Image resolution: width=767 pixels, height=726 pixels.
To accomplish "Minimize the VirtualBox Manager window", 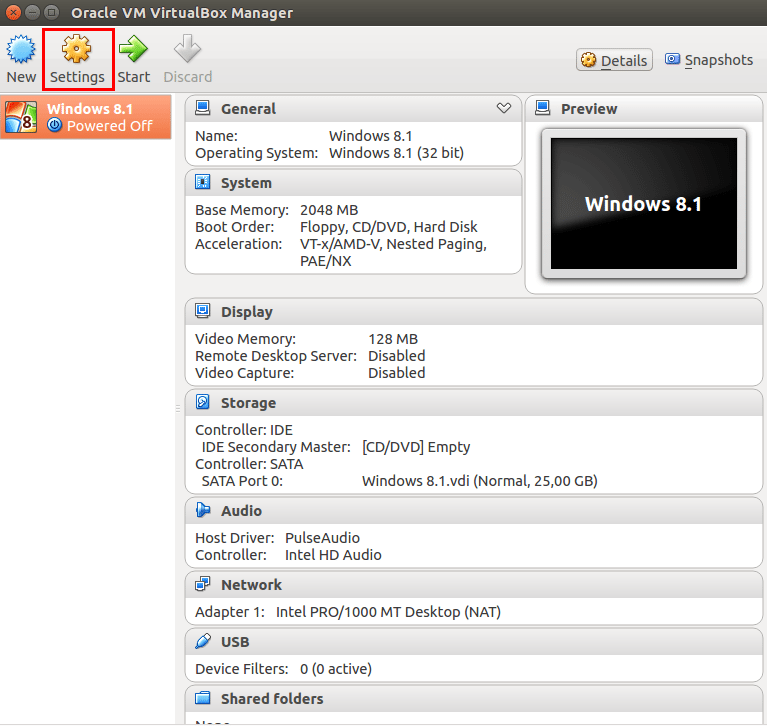I will (32, 12).
